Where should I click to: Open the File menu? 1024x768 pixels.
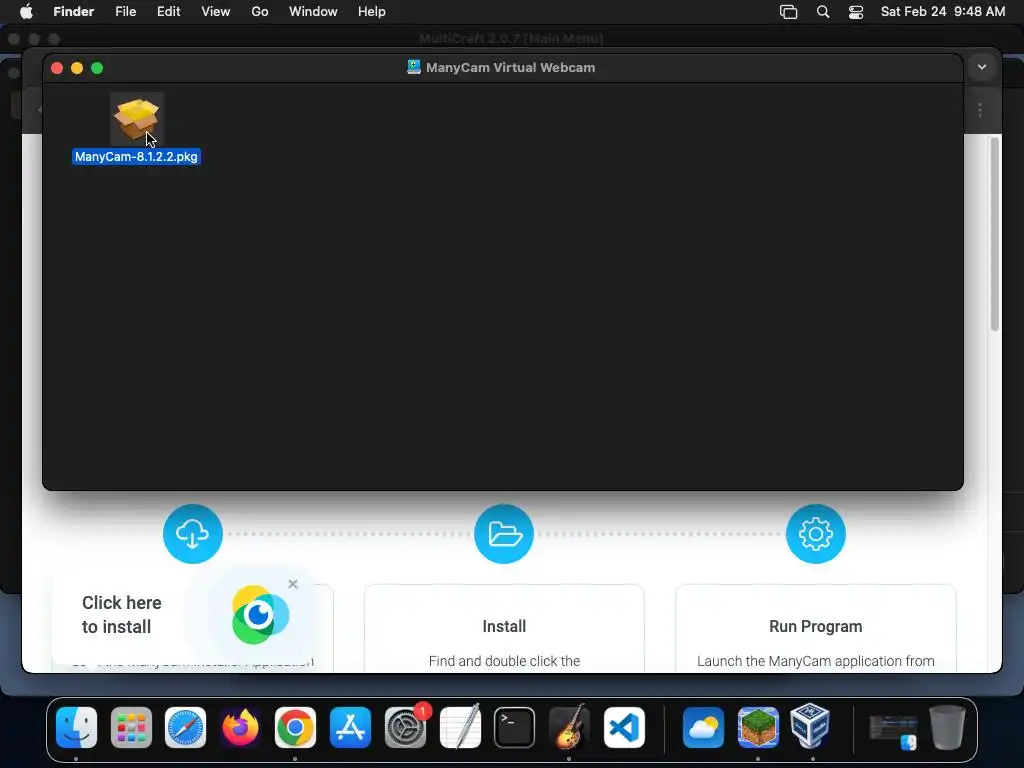click(125, 12)
